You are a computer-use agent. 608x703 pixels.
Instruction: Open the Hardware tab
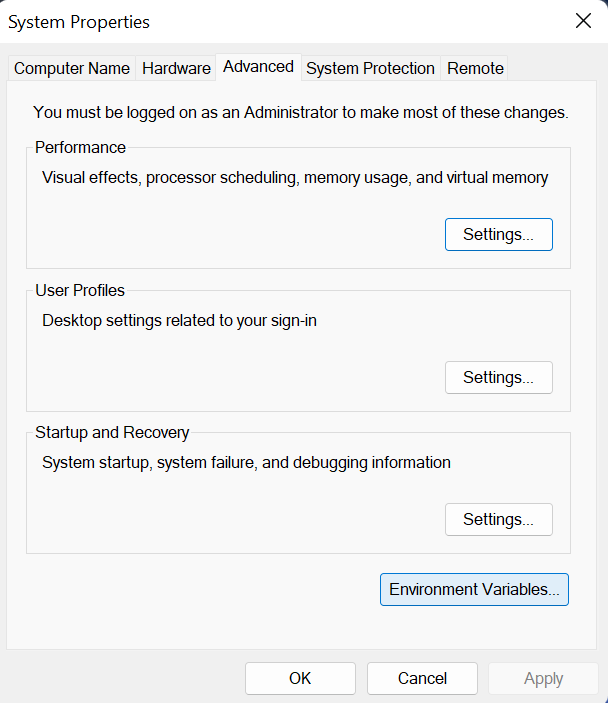point(176,68)
